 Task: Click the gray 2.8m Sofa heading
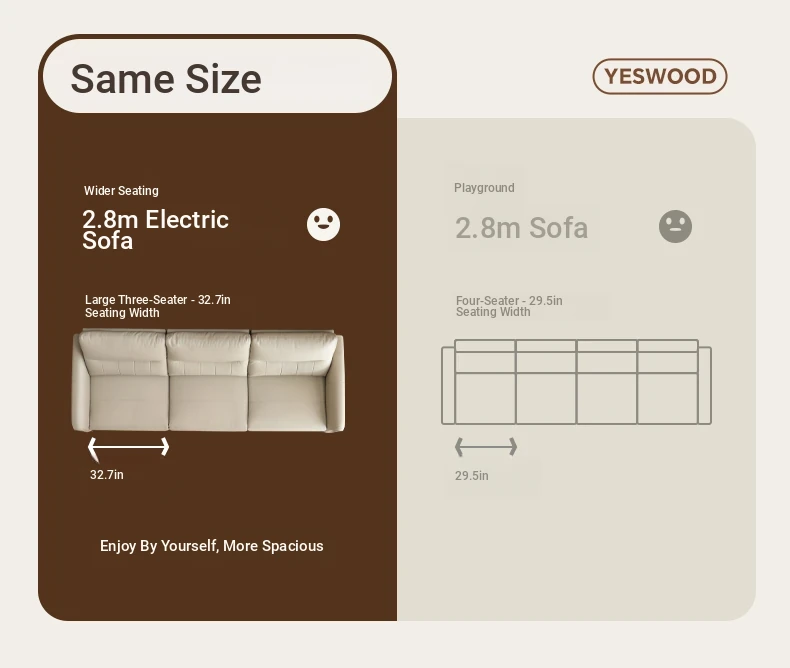click(521, 228)
